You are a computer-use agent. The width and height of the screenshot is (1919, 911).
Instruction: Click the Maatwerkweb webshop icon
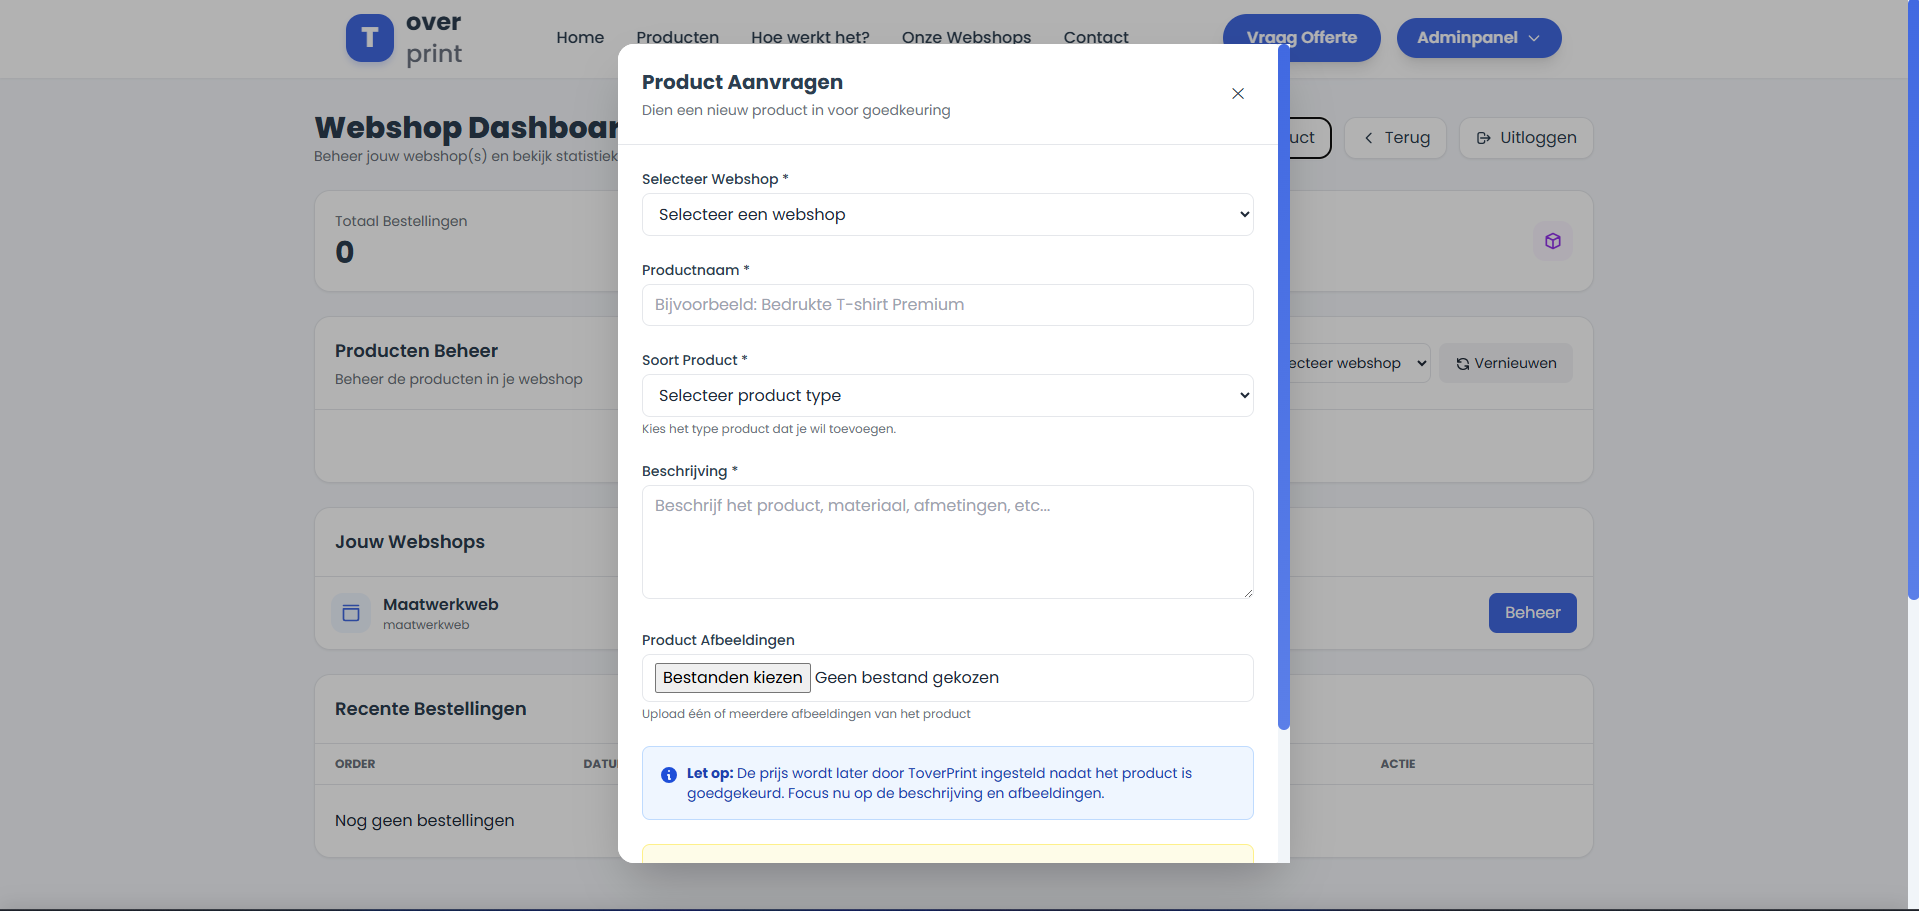point(351,613)
